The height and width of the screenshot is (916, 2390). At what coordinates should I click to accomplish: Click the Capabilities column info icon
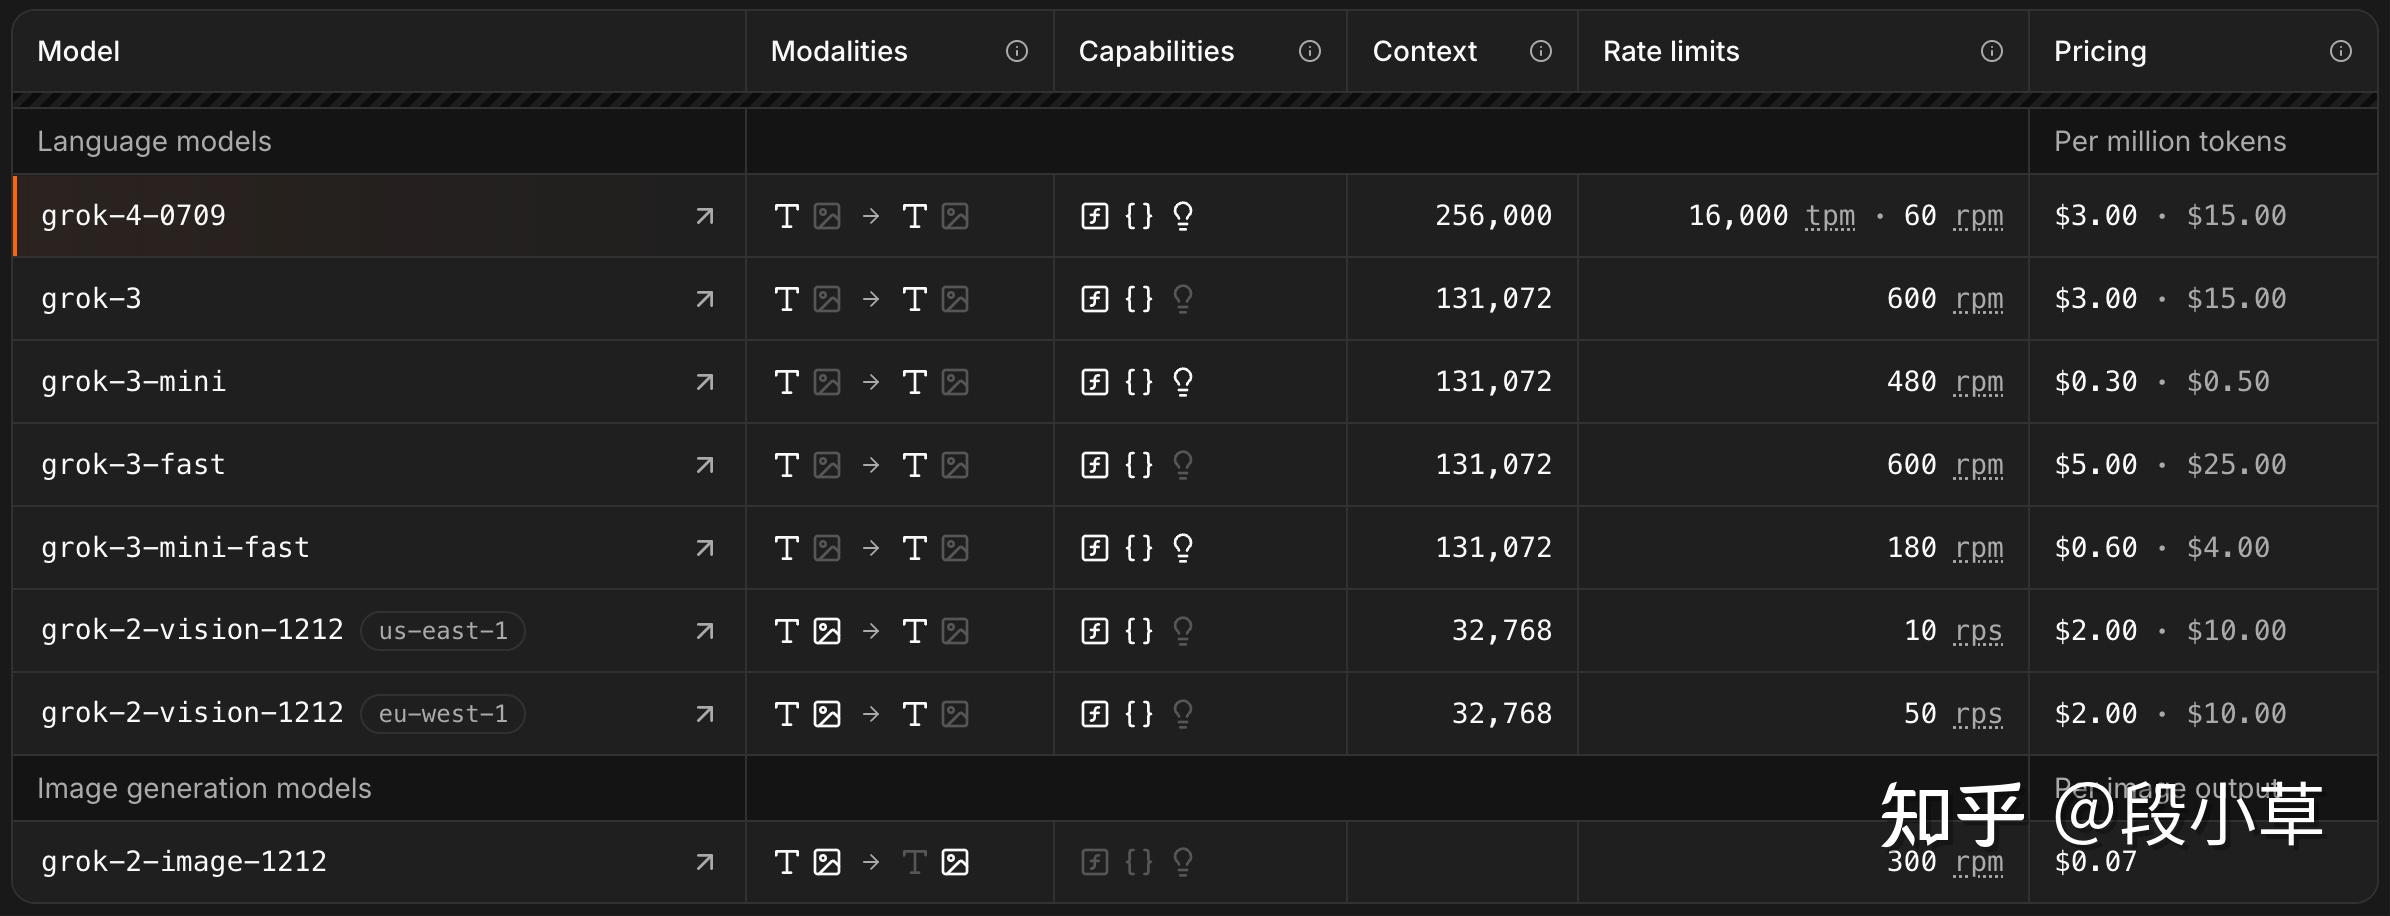(x=1309, y=51)
